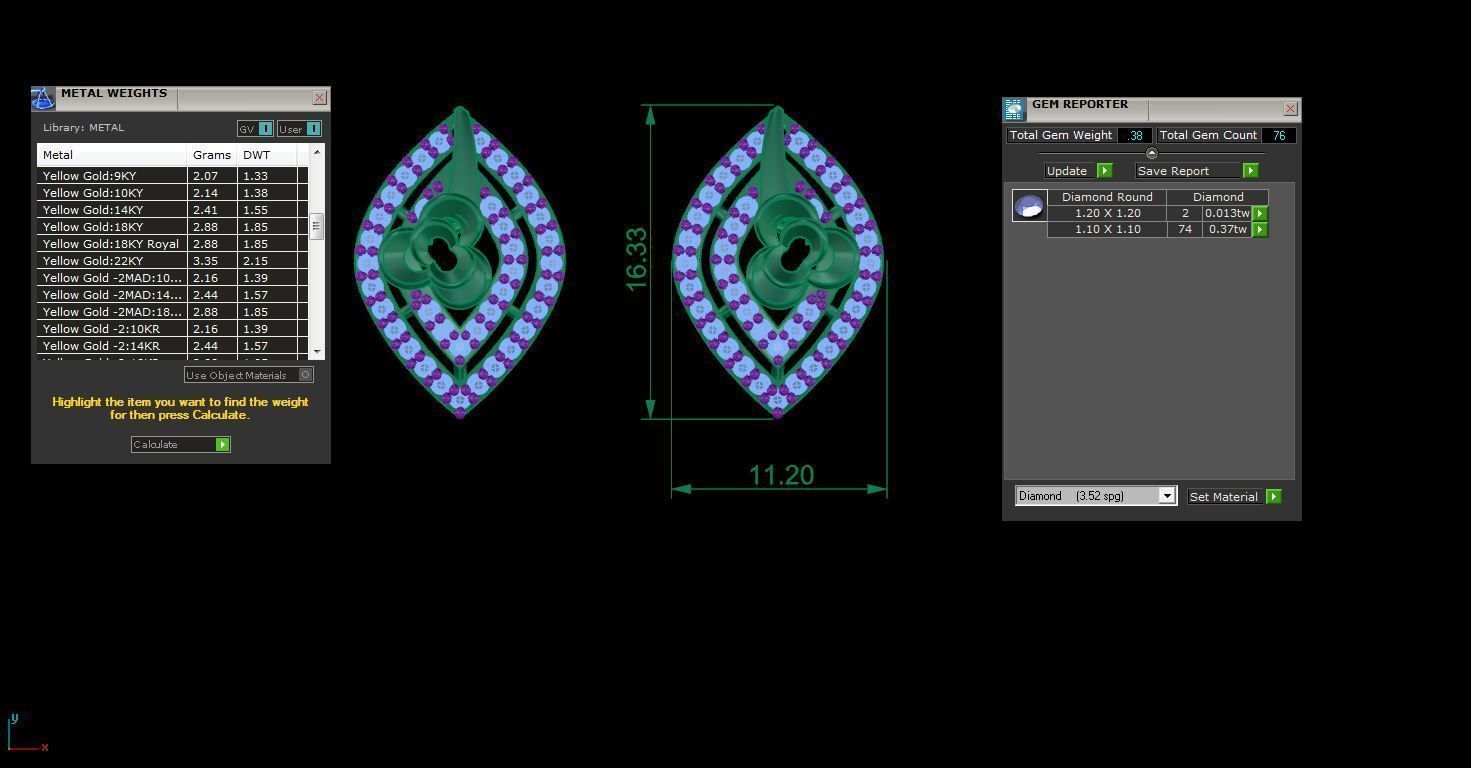The height and width of the screenshot is (768, 1471).
Task: Click the left earring model in viewport
Action: pos(460,262)
